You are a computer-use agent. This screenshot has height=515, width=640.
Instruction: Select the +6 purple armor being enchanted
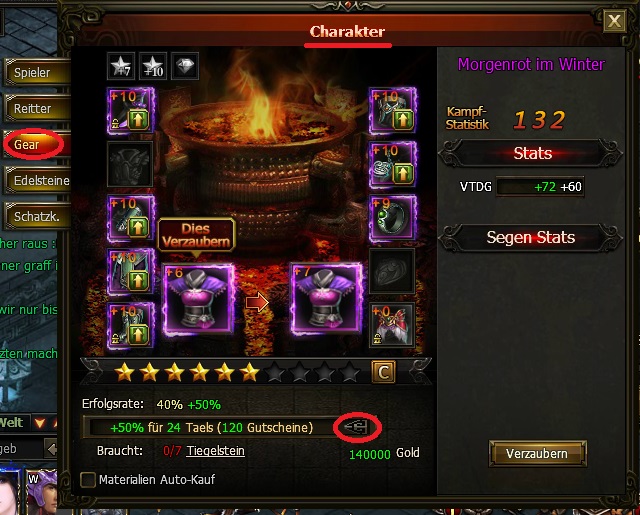click(198, 299)
